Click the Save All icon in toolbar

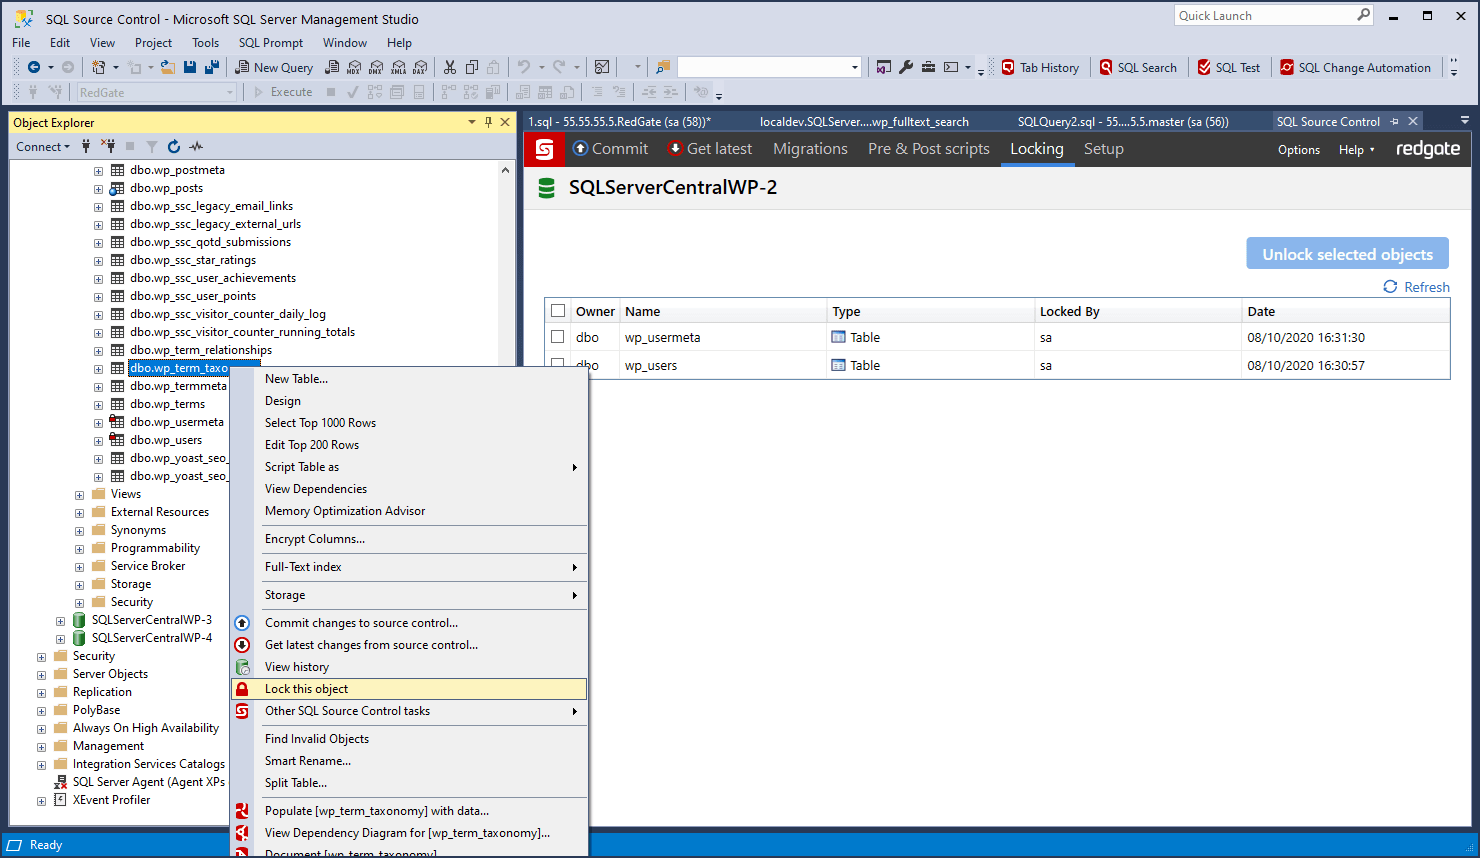211,67
